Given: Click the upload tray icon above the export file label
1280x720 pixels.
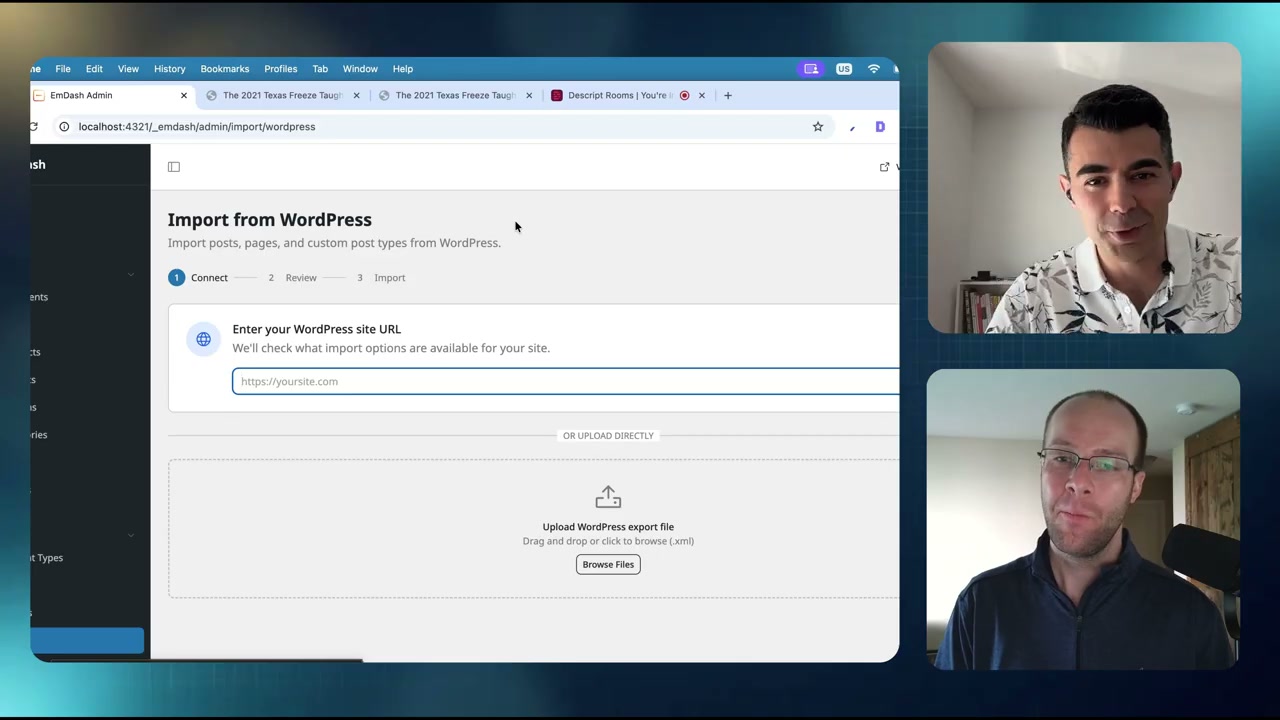Looking at the screenshot, I should click(x=608, y=497).
